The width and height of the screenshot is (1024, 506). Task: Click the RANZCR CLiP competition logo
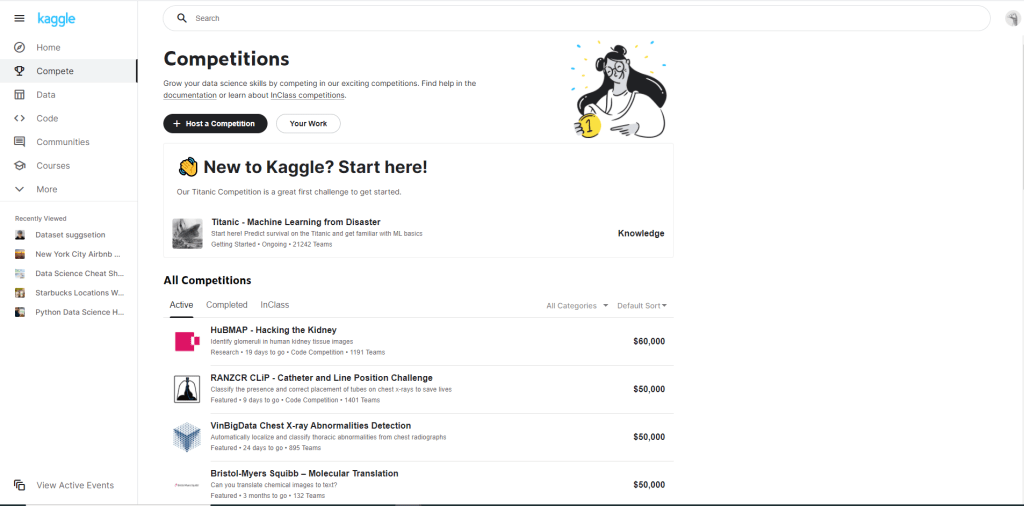click(187, 389)
